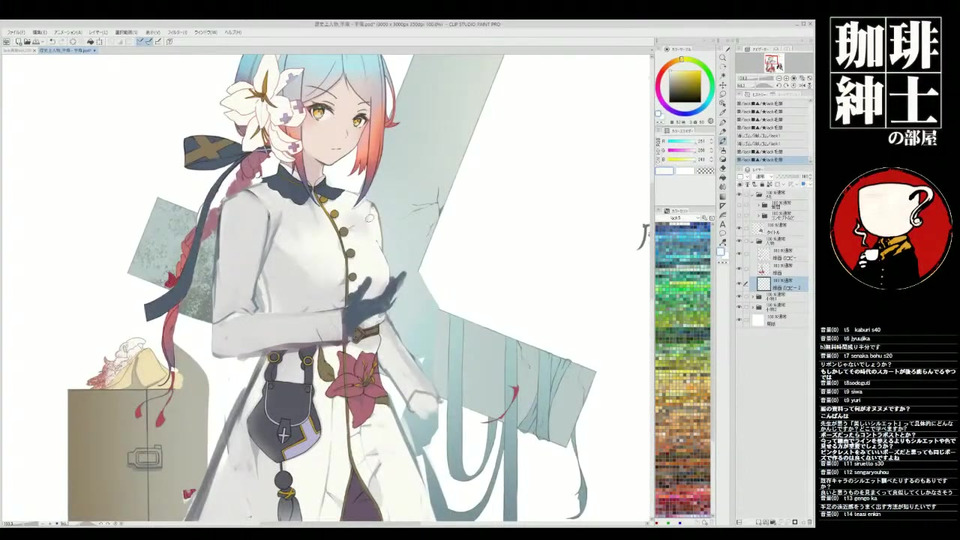This screenshot has width=960, height=540.
Task: Select the highlighted last history entry
Action: pyautogui.click(x=773, y=159)
